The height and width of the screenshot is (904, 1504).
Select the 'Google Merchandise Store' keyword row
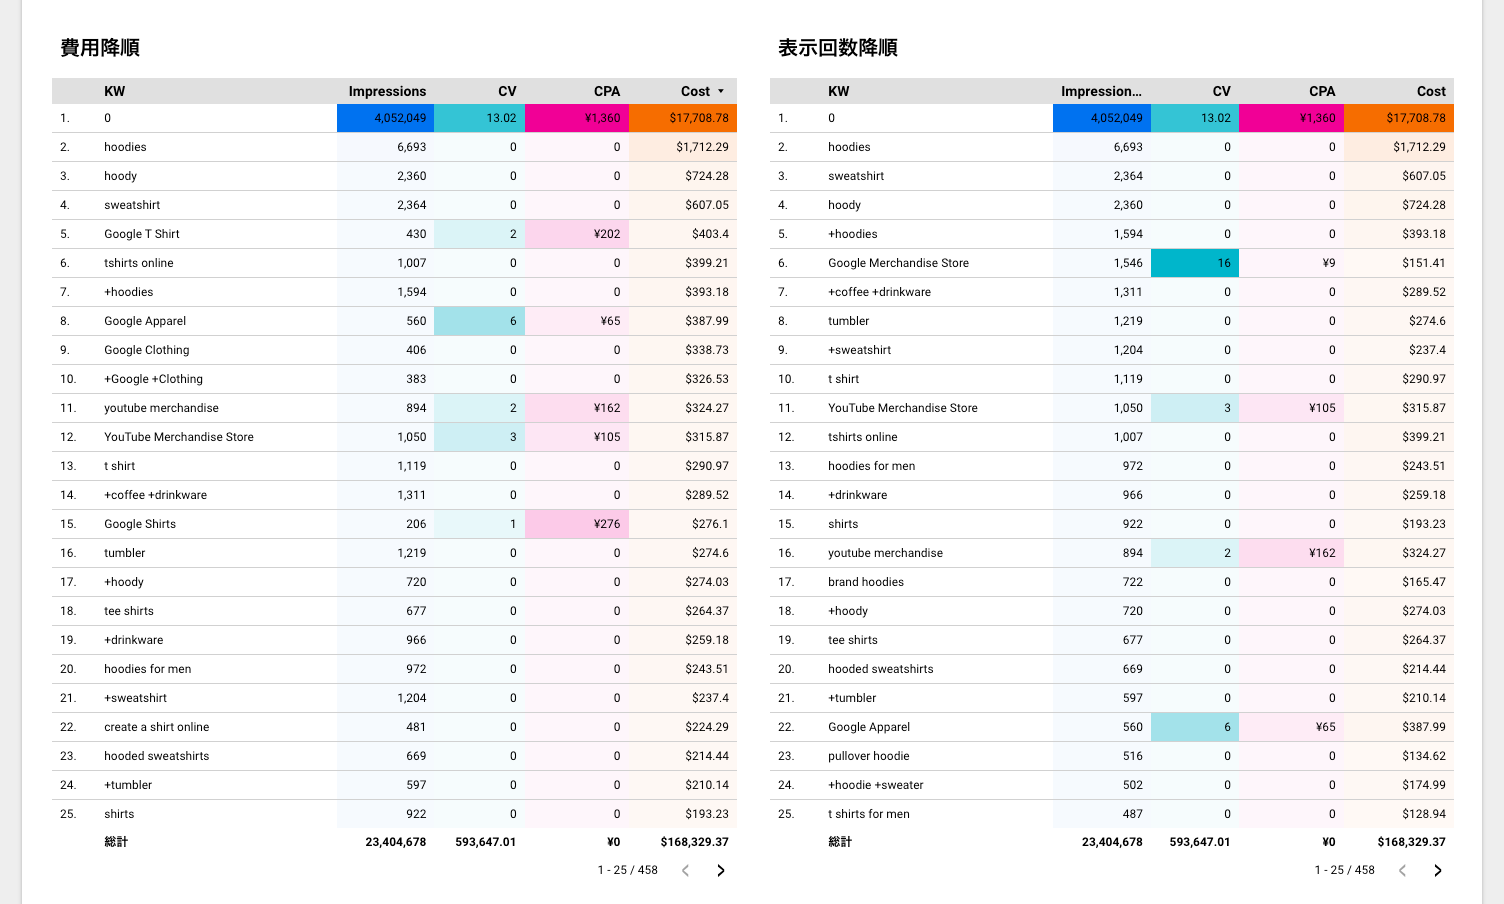[x=1111, y=263]
